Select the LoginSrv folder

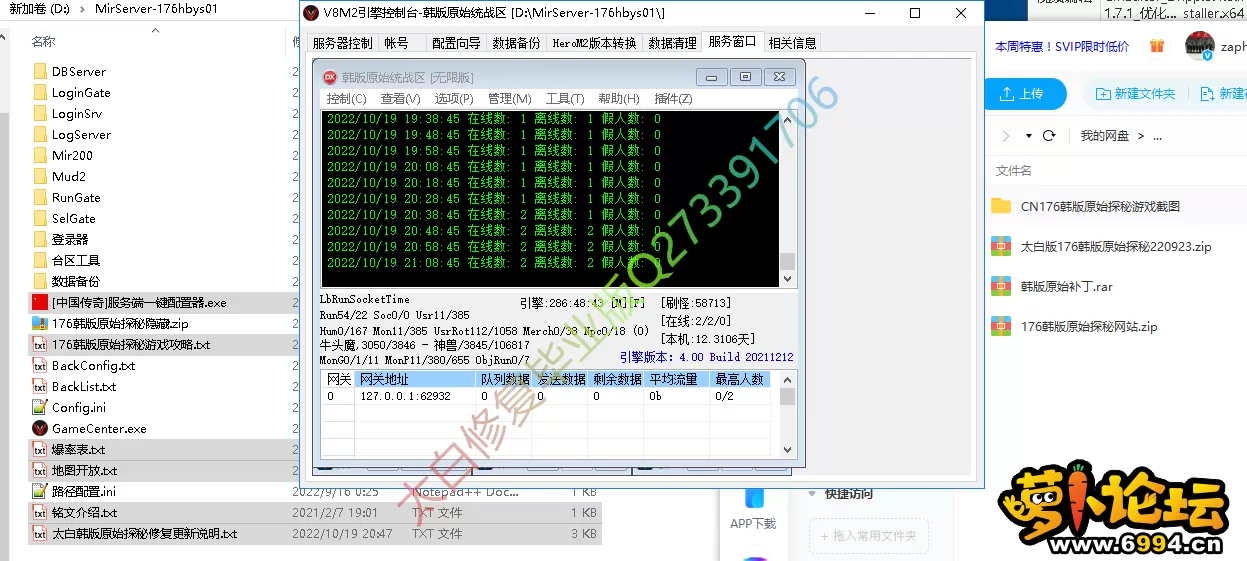[x=76, y=114]
